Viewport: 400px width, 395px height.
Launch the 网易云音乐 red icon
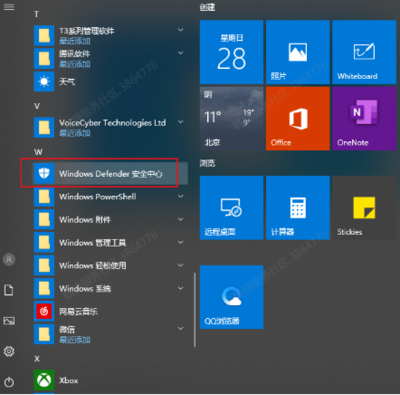44,311
